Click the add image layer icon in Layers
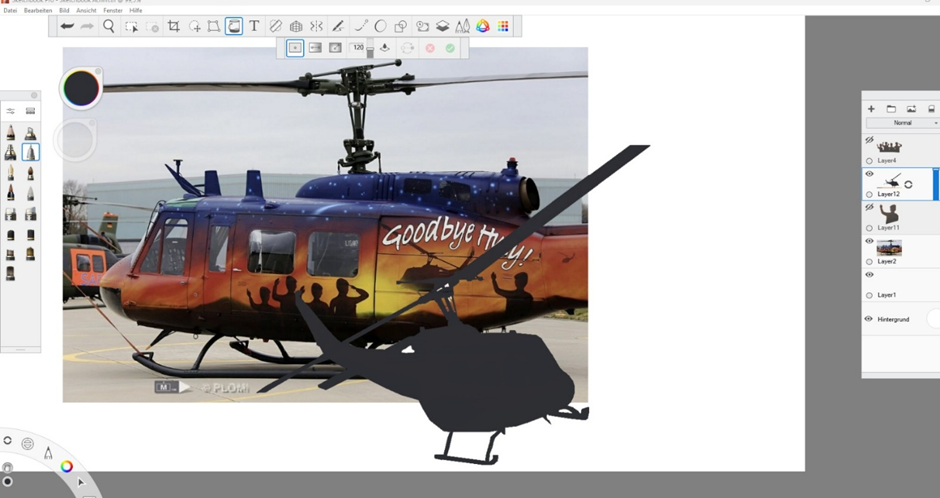The image size is (940, 498). click(x=911, y=108)
